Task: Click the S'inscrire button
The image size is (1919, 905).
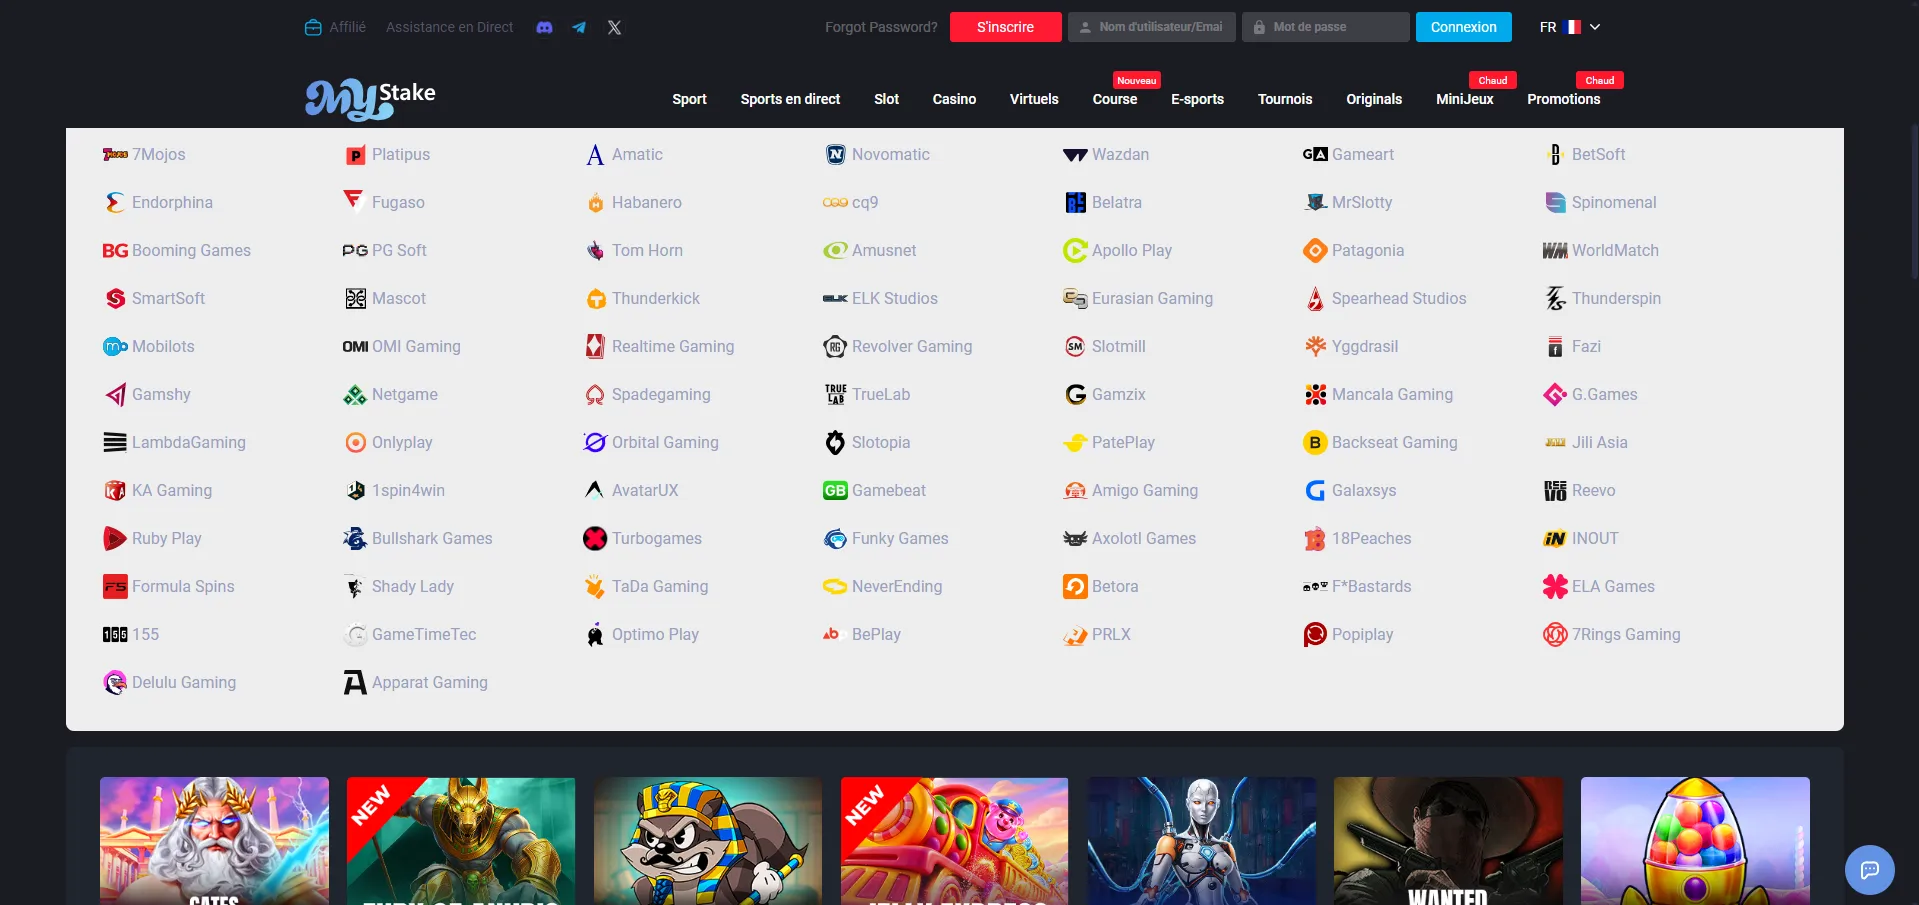Action: pyautogui.click(x=1006, y=27)
